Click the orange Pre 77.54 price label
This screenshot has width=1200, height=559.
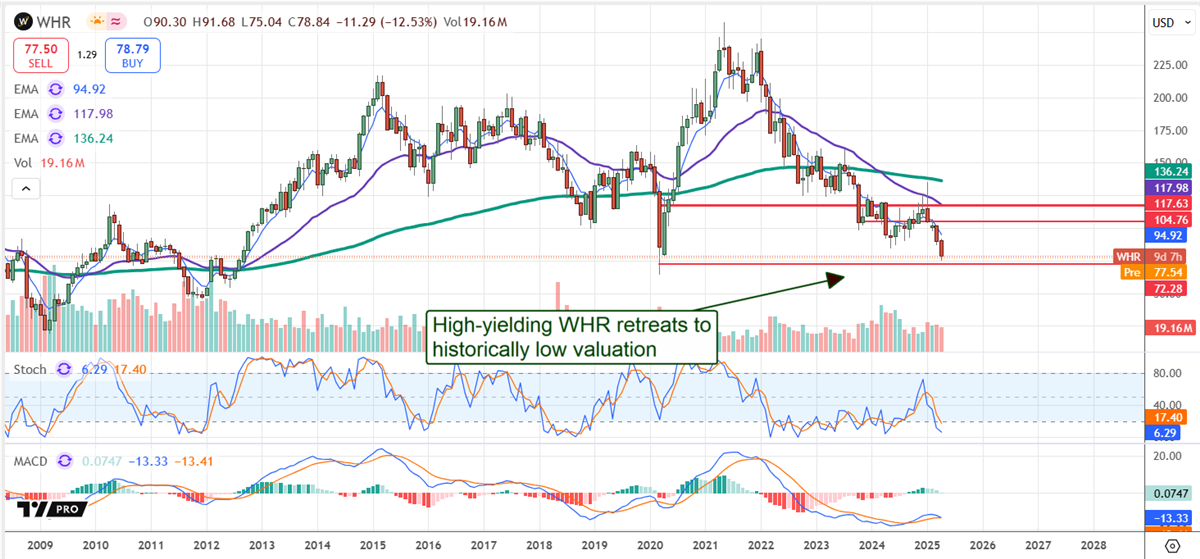click(x=1152, y=271)
